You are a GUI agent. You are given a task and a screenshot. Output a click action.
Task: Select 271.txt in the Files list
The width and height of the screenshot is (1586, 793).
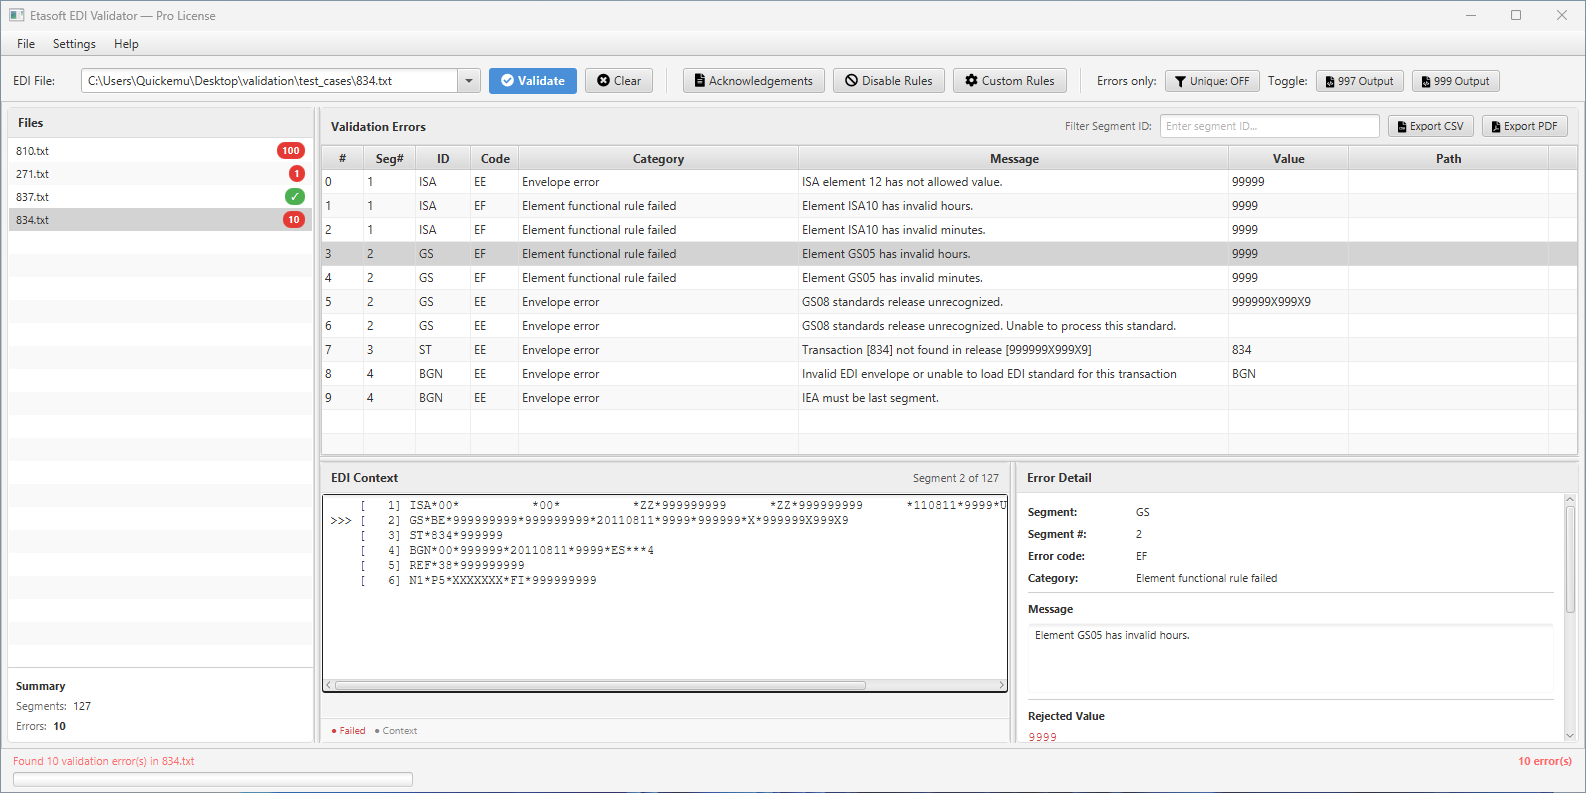pos(160,174)
